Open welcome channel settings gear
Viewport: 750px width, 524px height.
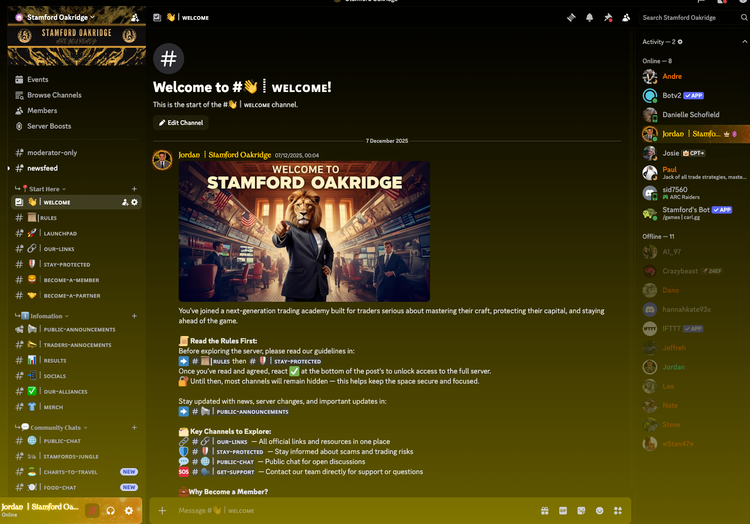(x=135, y=202)
